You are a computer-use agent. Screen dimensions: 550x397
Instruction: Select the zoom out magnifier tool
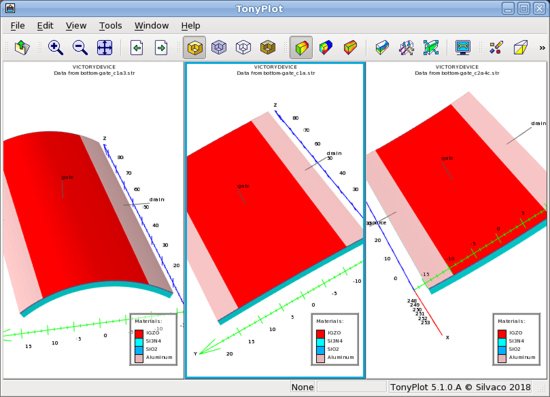pos(80,47)
